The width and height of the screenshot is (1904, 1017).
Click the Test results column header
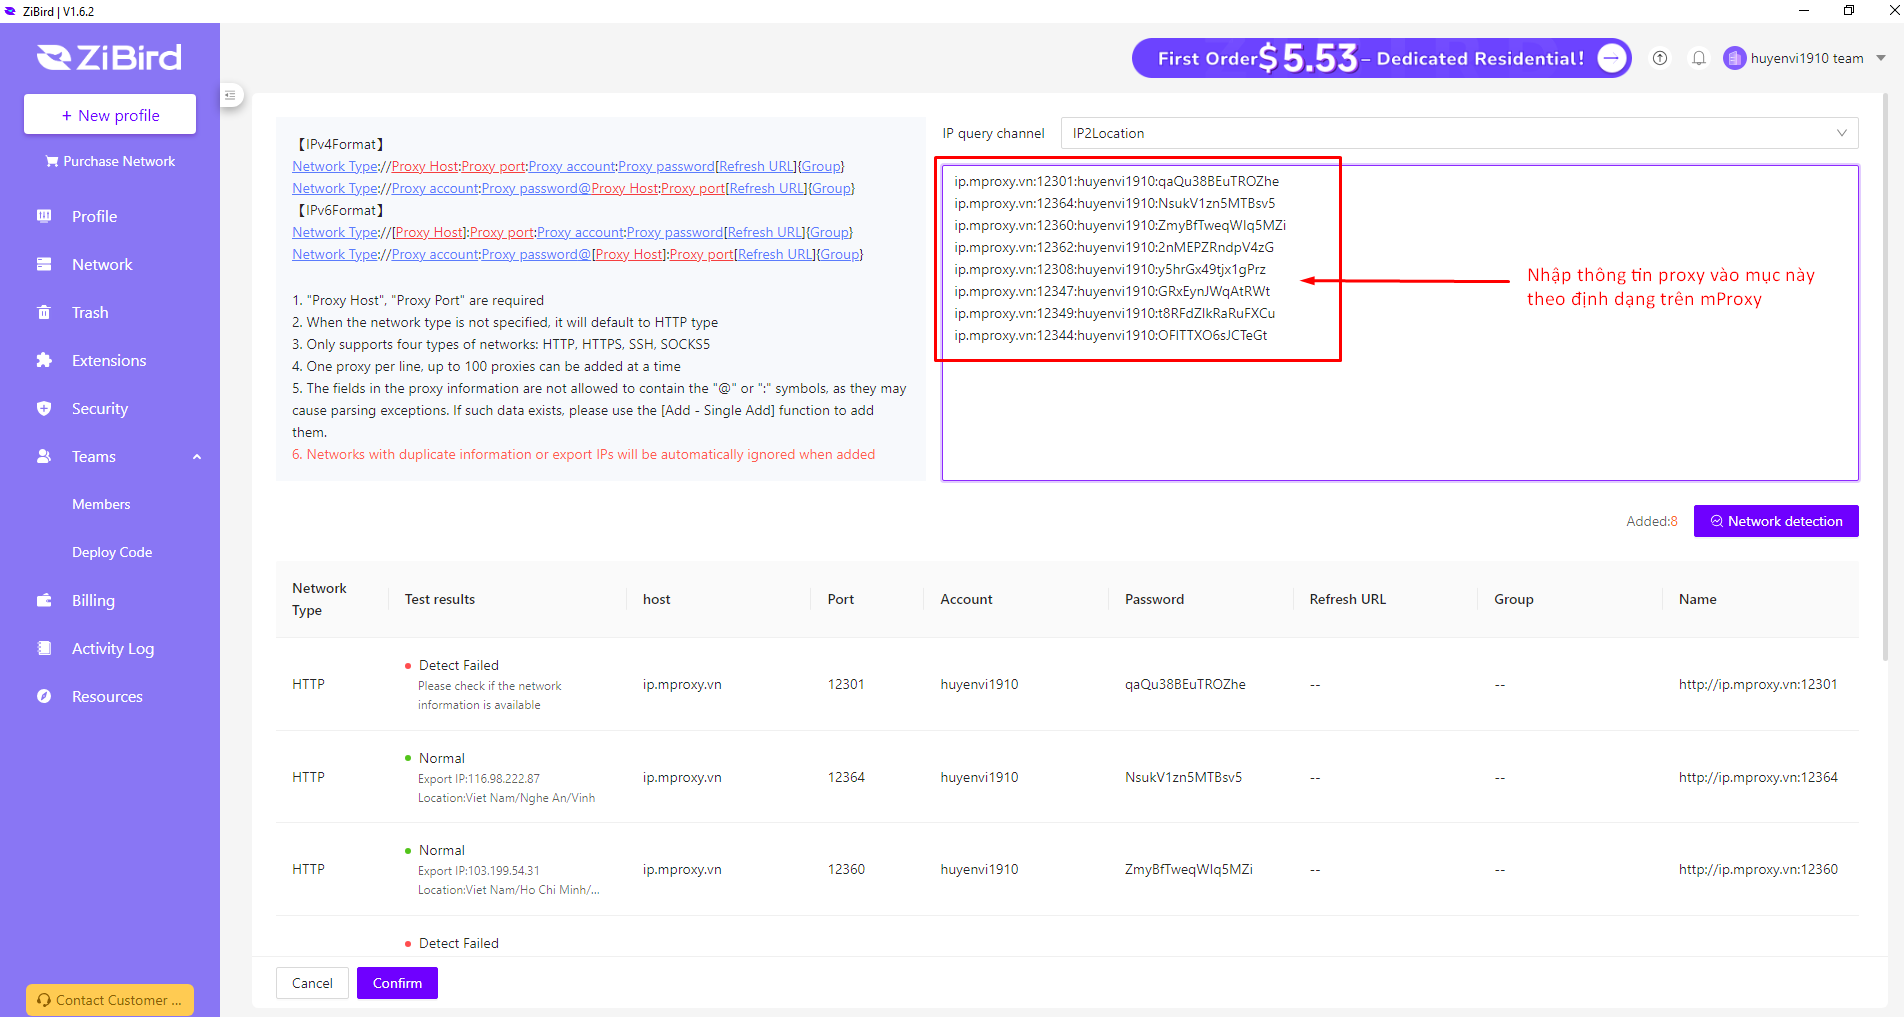(440, 599)
